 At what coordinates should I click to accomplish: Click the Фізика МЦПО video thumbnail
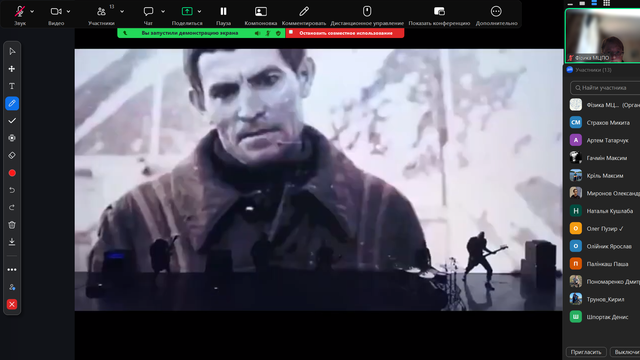(603, 36)
